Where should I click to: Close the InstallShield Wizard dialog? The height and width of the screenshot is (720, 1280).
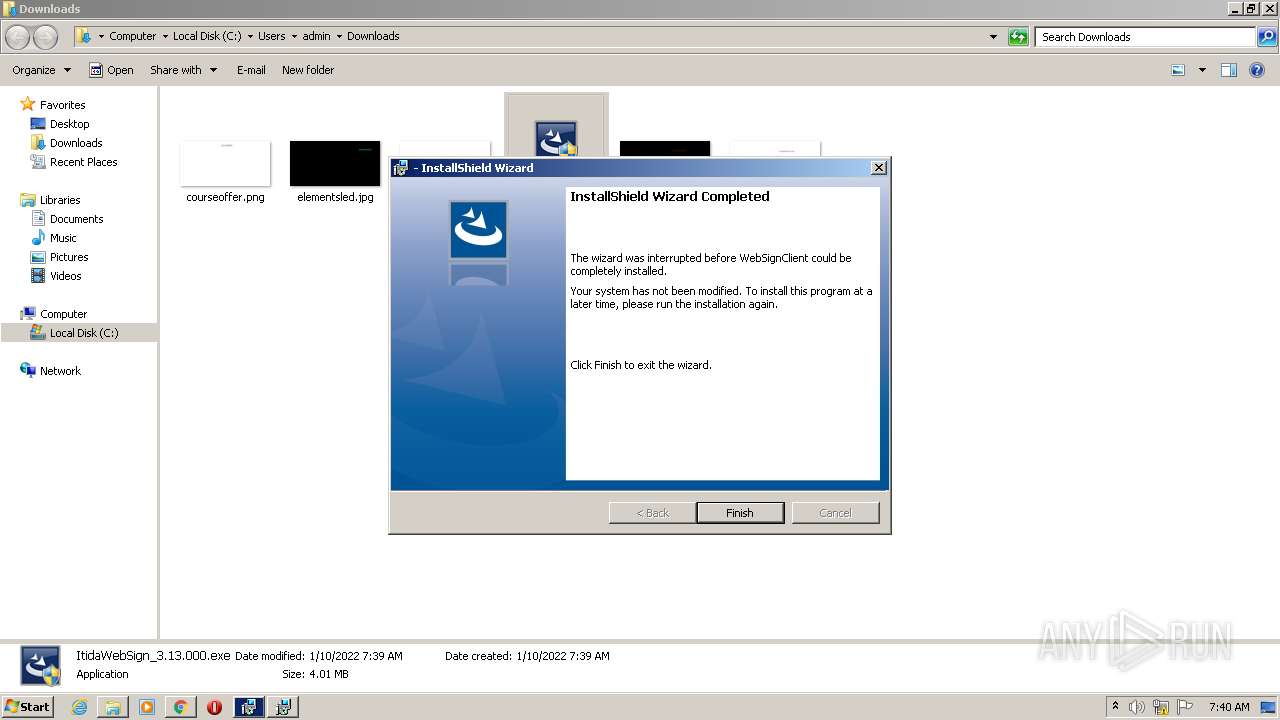click(878, 168)
